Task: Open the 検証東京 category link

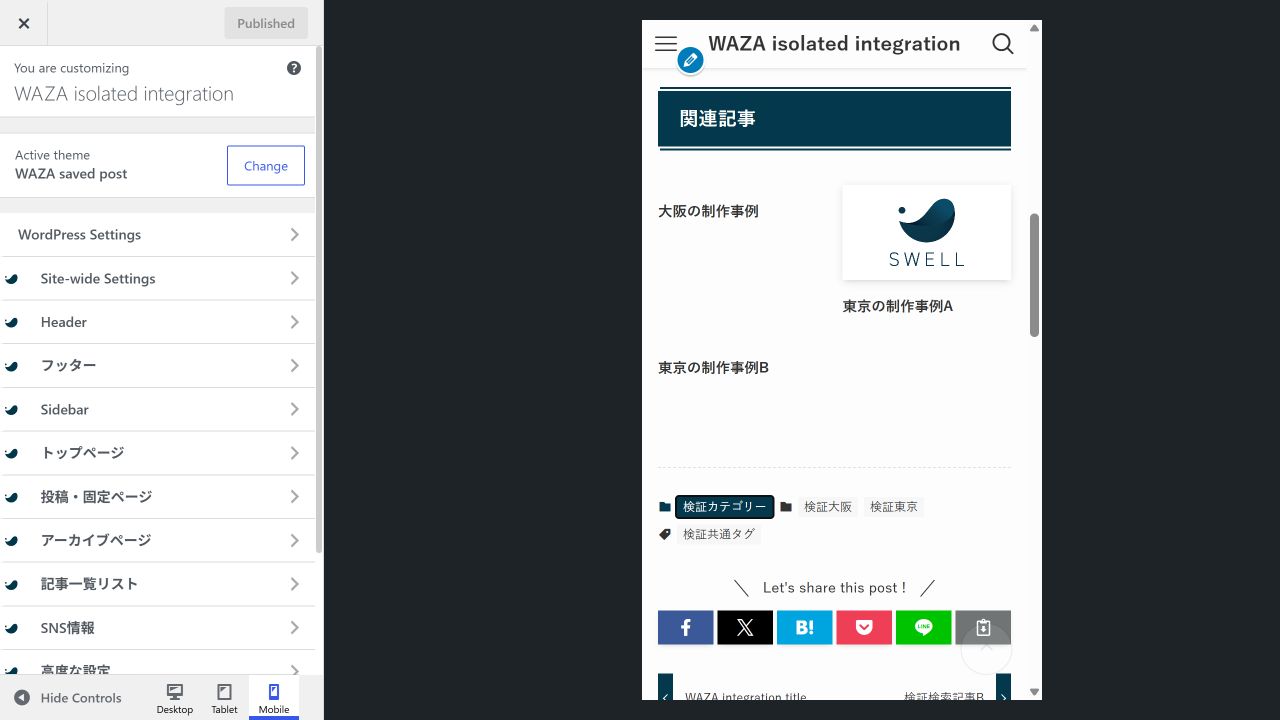Action: (x=894, y=507)
